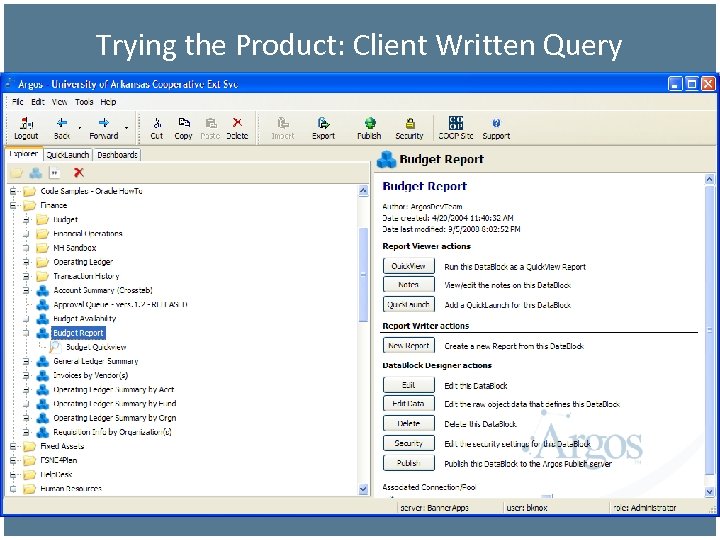The width and height of the screenshot is (720, 540).
Task: Open the View menu
Action: (59, 102)
